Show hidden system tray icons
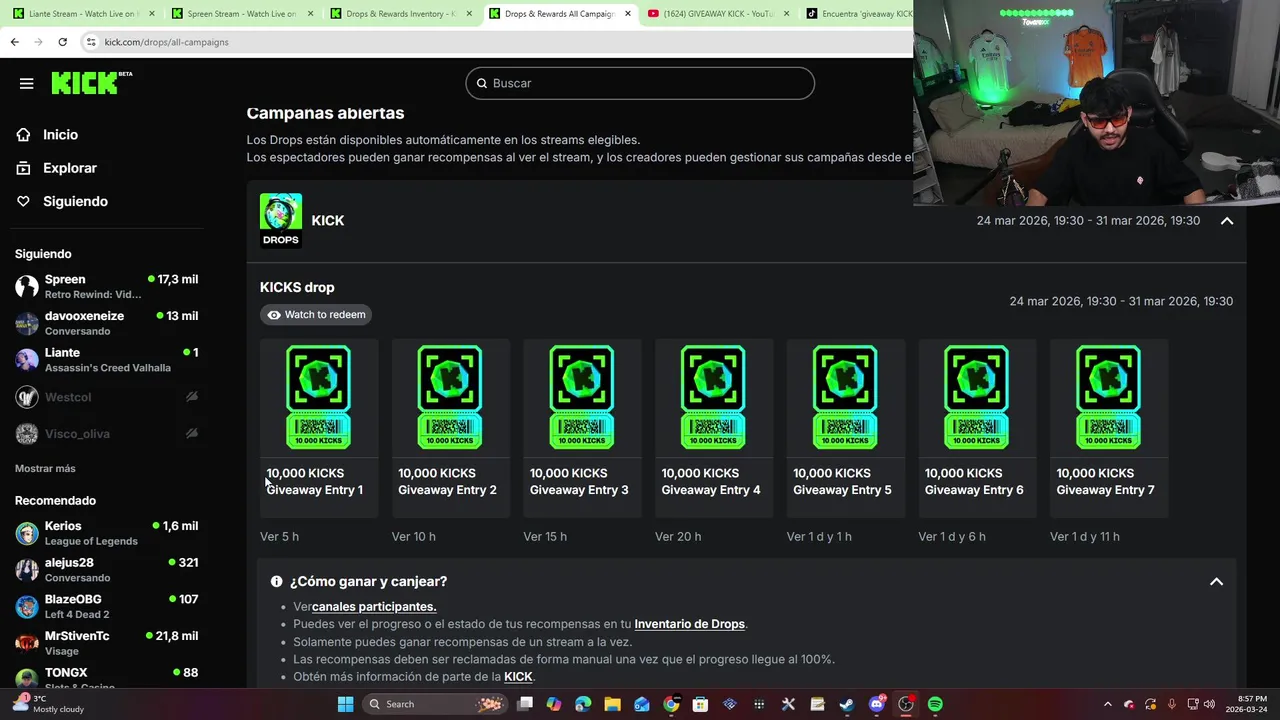Viewport: 1280px width, 720px height. (x=1107, y=704)
